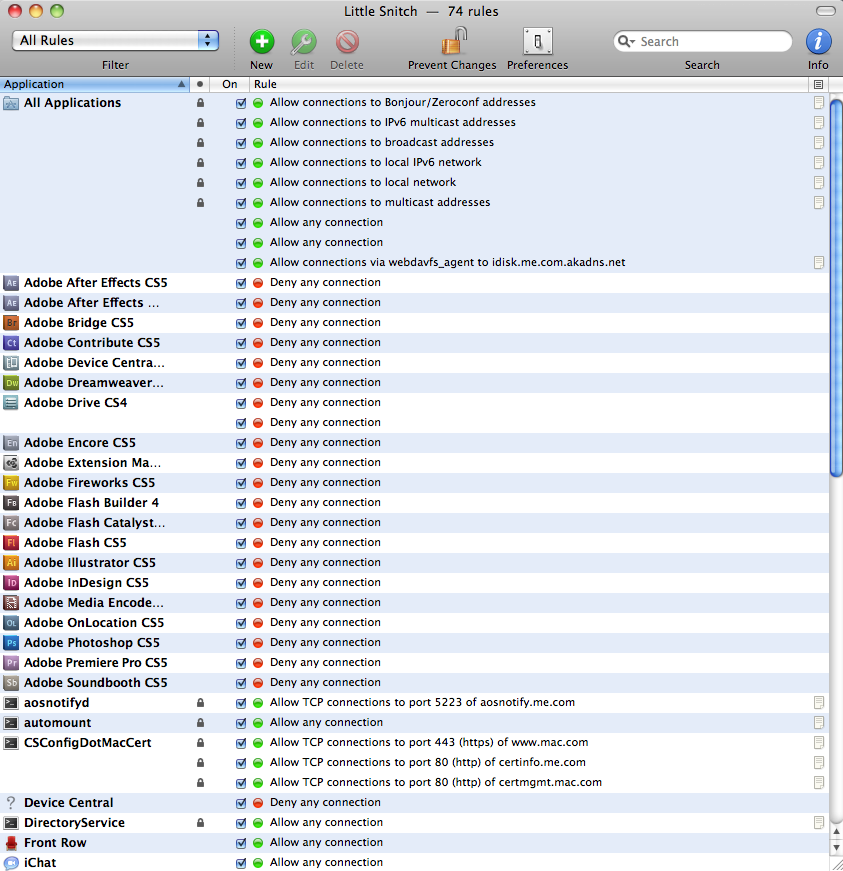This screenshot has height=871, width=843.
Task: Click the Adobe Soundbooth CS5 icon
Action: pyautogui.click(x=11, y=683)
